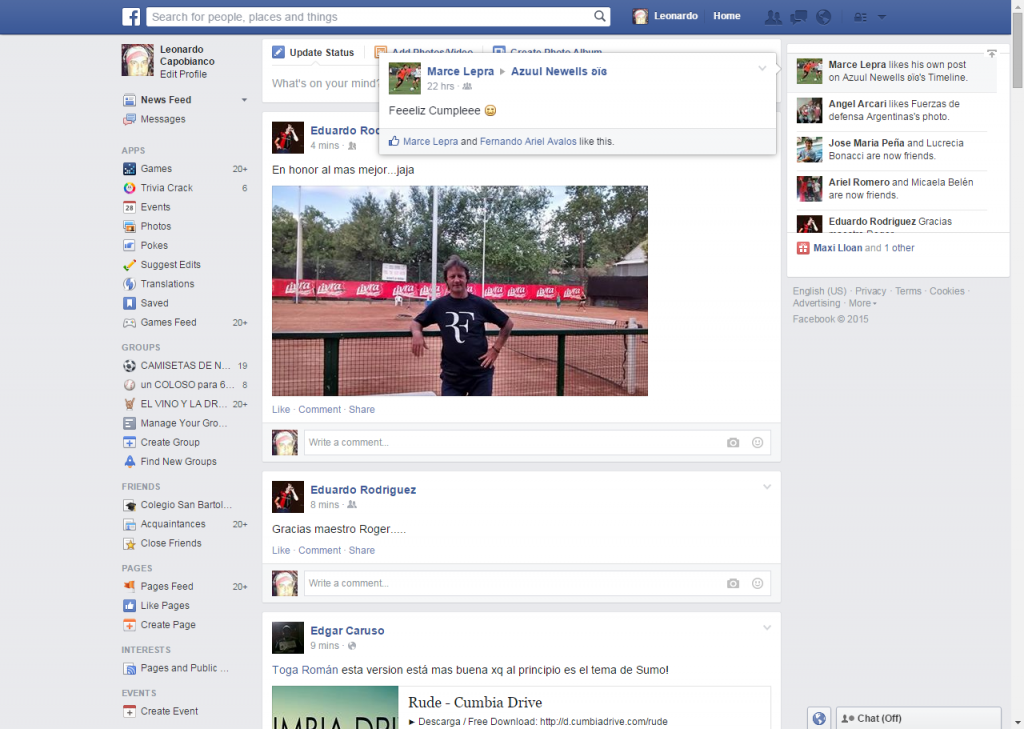This screenshot has height=729, width=1024.
Task: Click the Translations icon
Action: click(129, 284)
